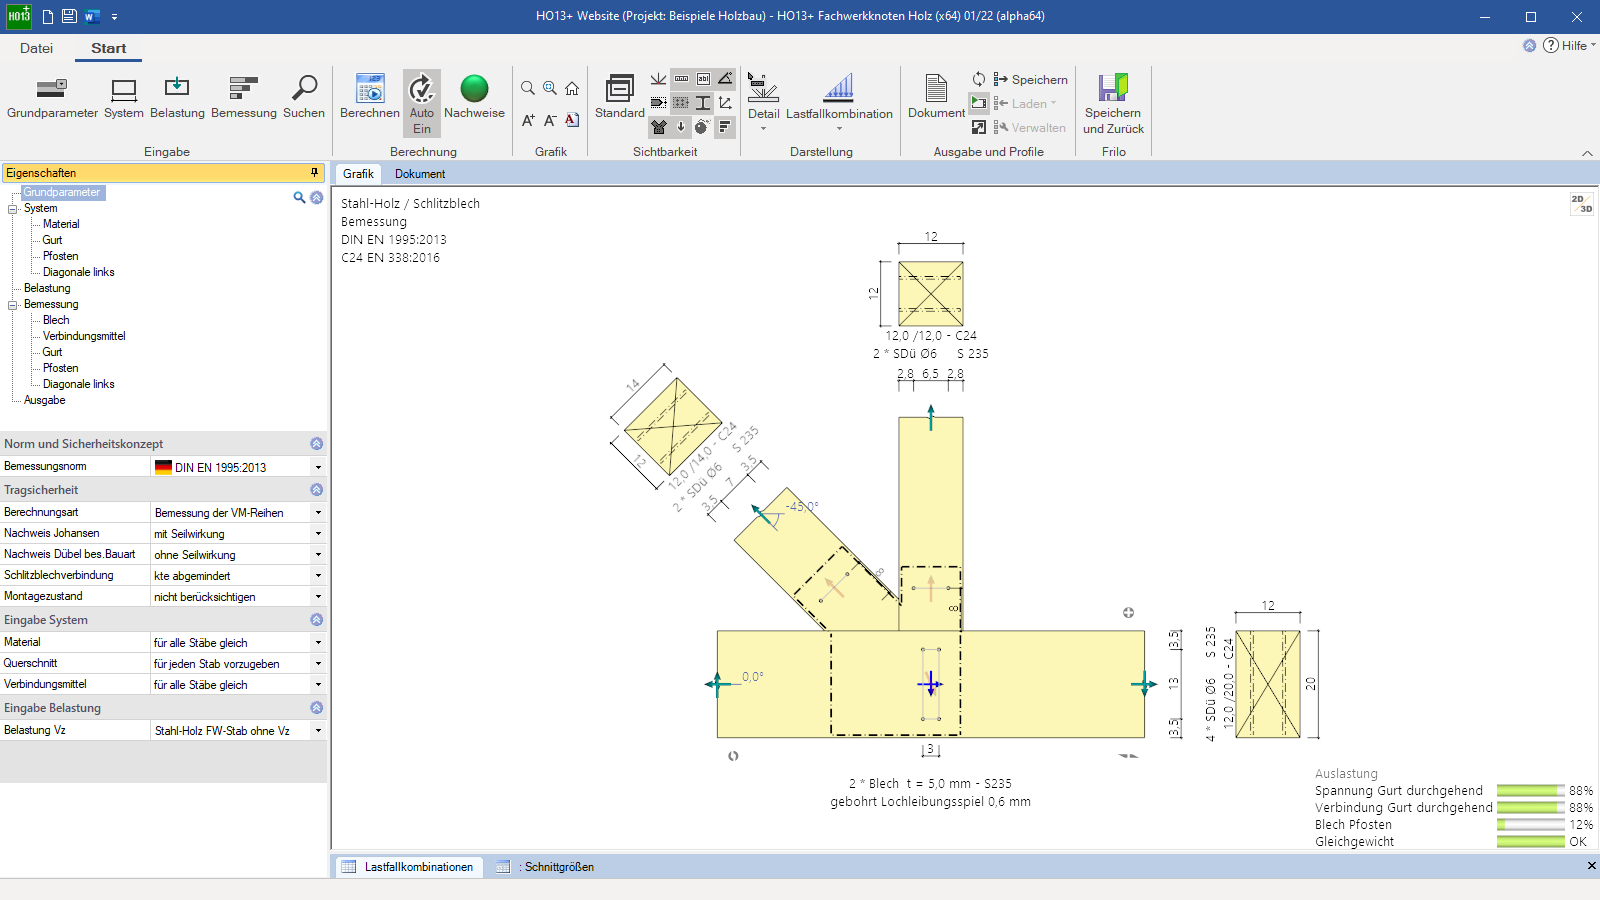Pin the Eigenschaften panel
Image resolution: width=1600 pixels, height=900 pixels.
pos(315,172)
